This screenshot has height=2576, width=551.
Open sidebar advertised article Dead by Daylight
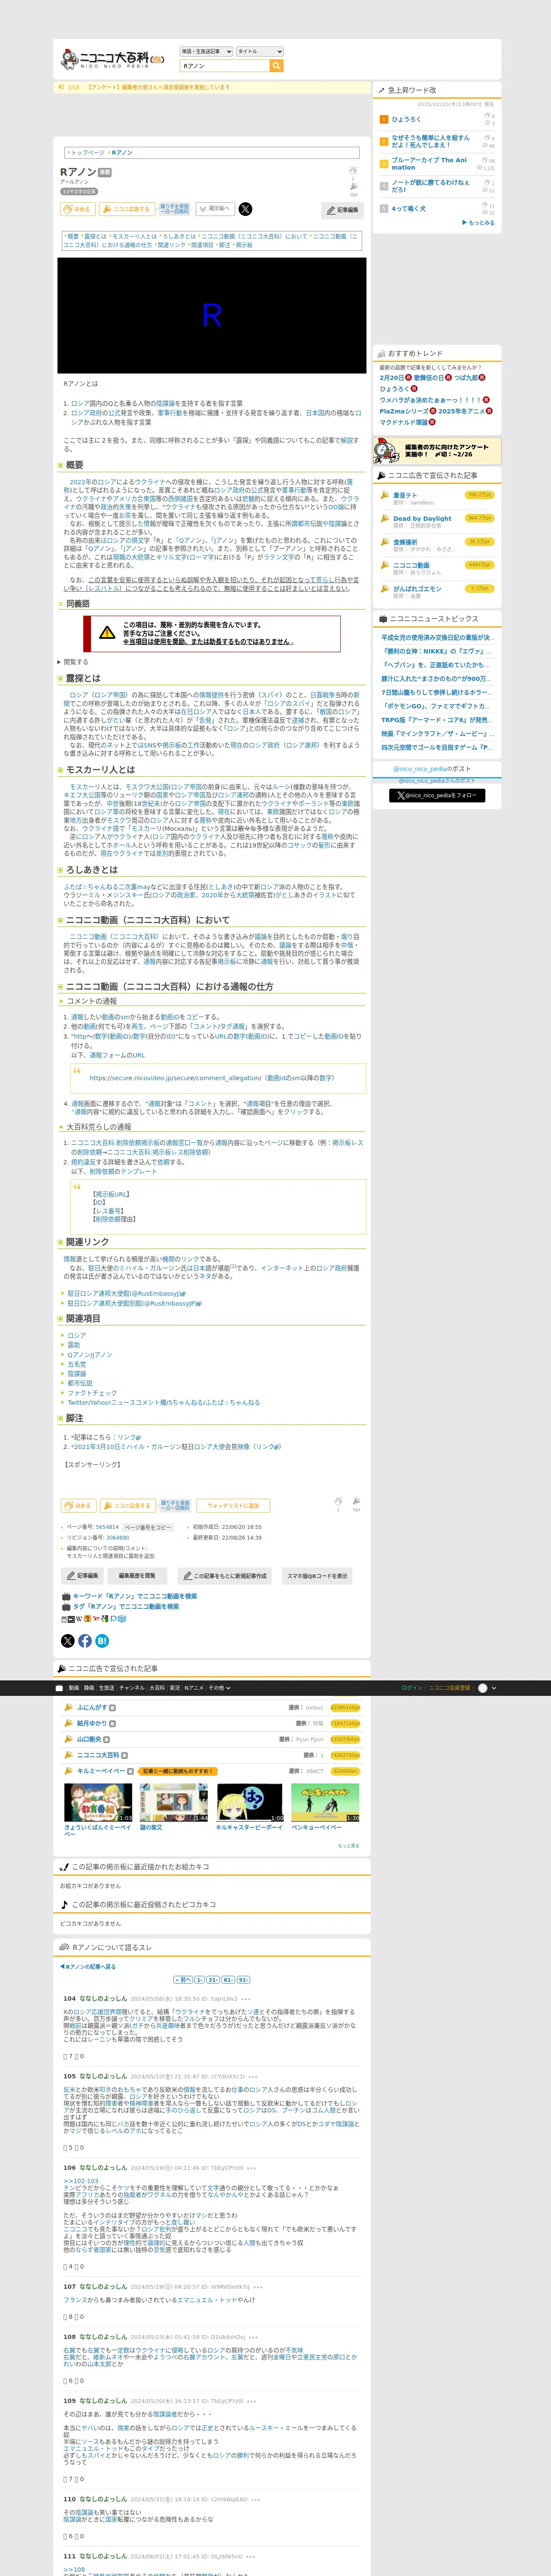[x=422, y=518]
